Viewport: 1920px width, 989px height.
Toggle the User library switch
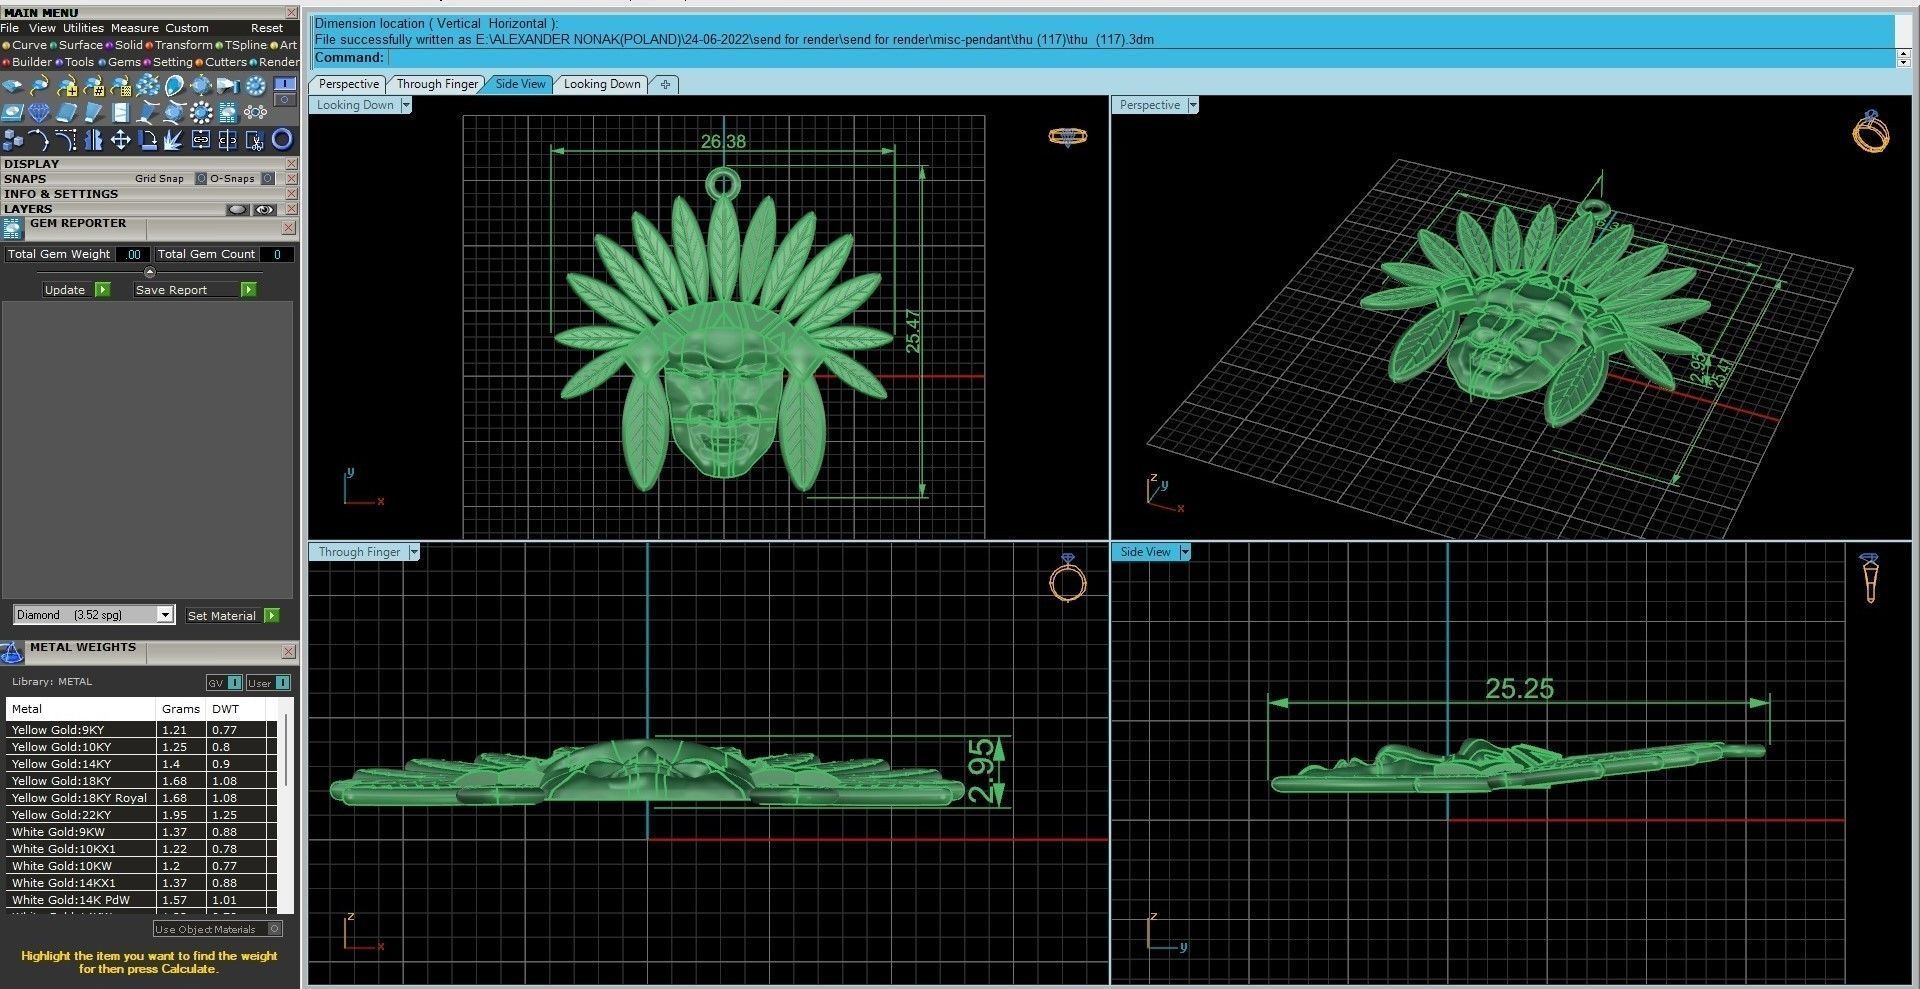268,683
